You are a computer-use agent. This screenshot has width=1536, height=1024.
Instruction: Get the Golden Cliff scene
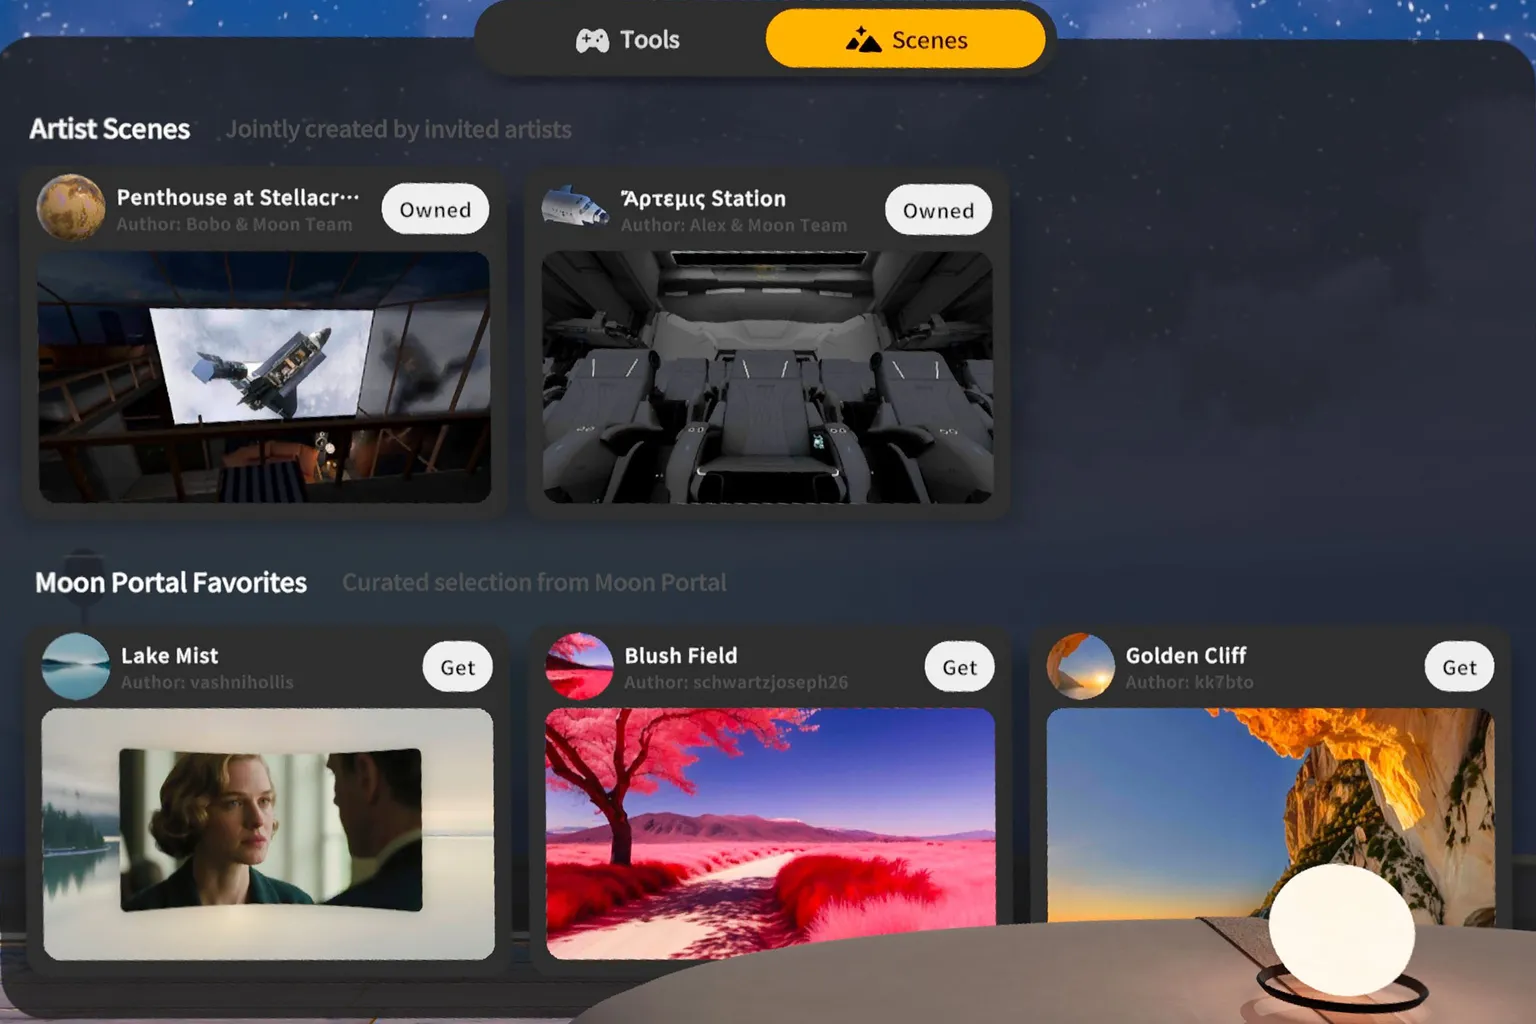1458,666
